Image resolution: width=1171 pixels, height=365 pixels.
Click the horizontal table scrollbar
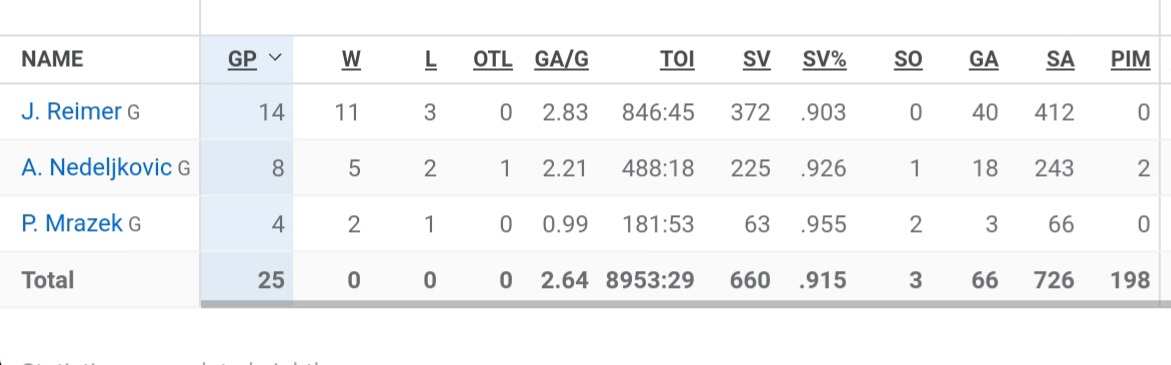point(686,304)
